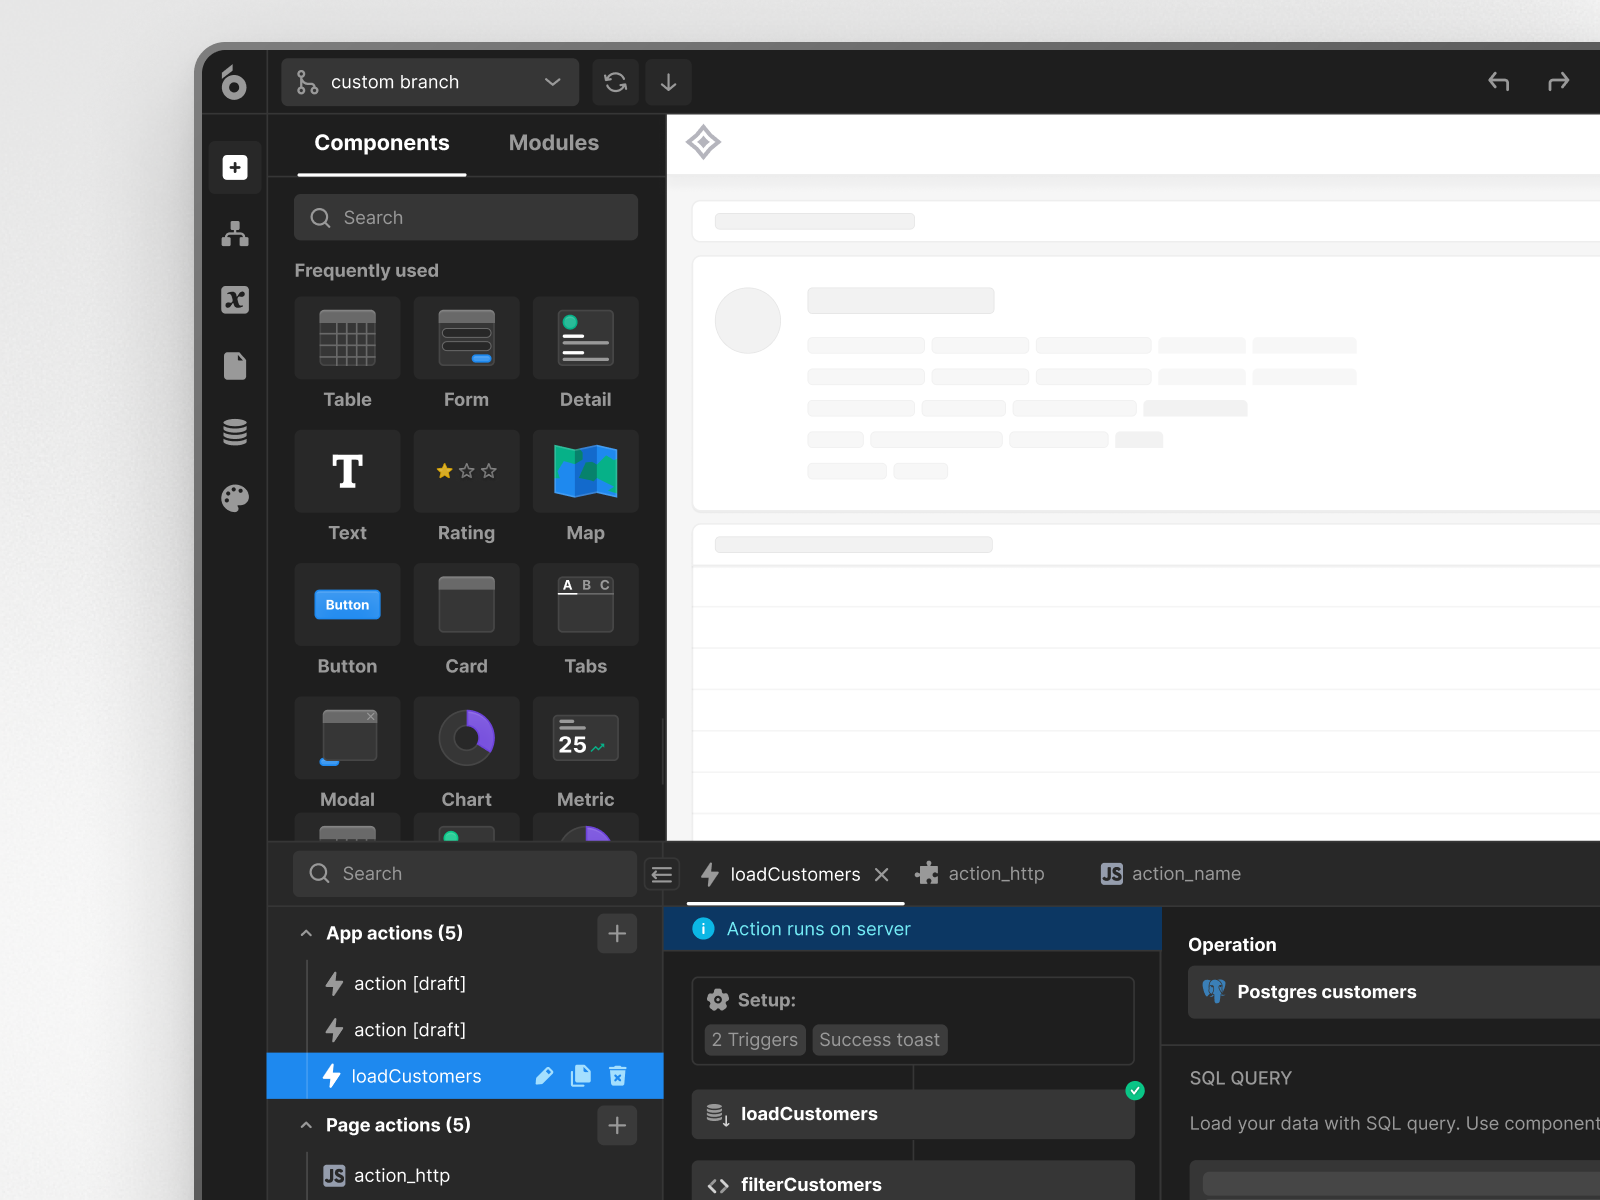Click the diamond logo on canvas header
This screenshot has width=1600, height=1200.
coord(703,142)
